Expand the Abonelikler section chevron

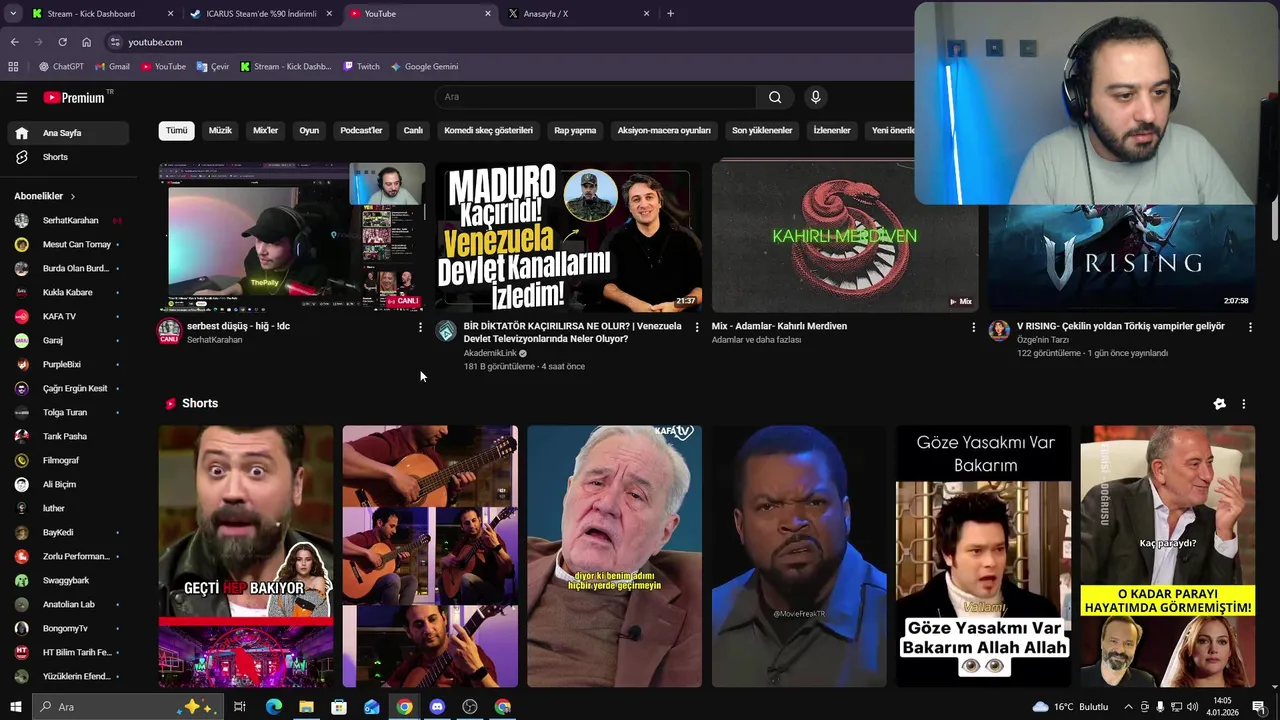pos(73,197)
